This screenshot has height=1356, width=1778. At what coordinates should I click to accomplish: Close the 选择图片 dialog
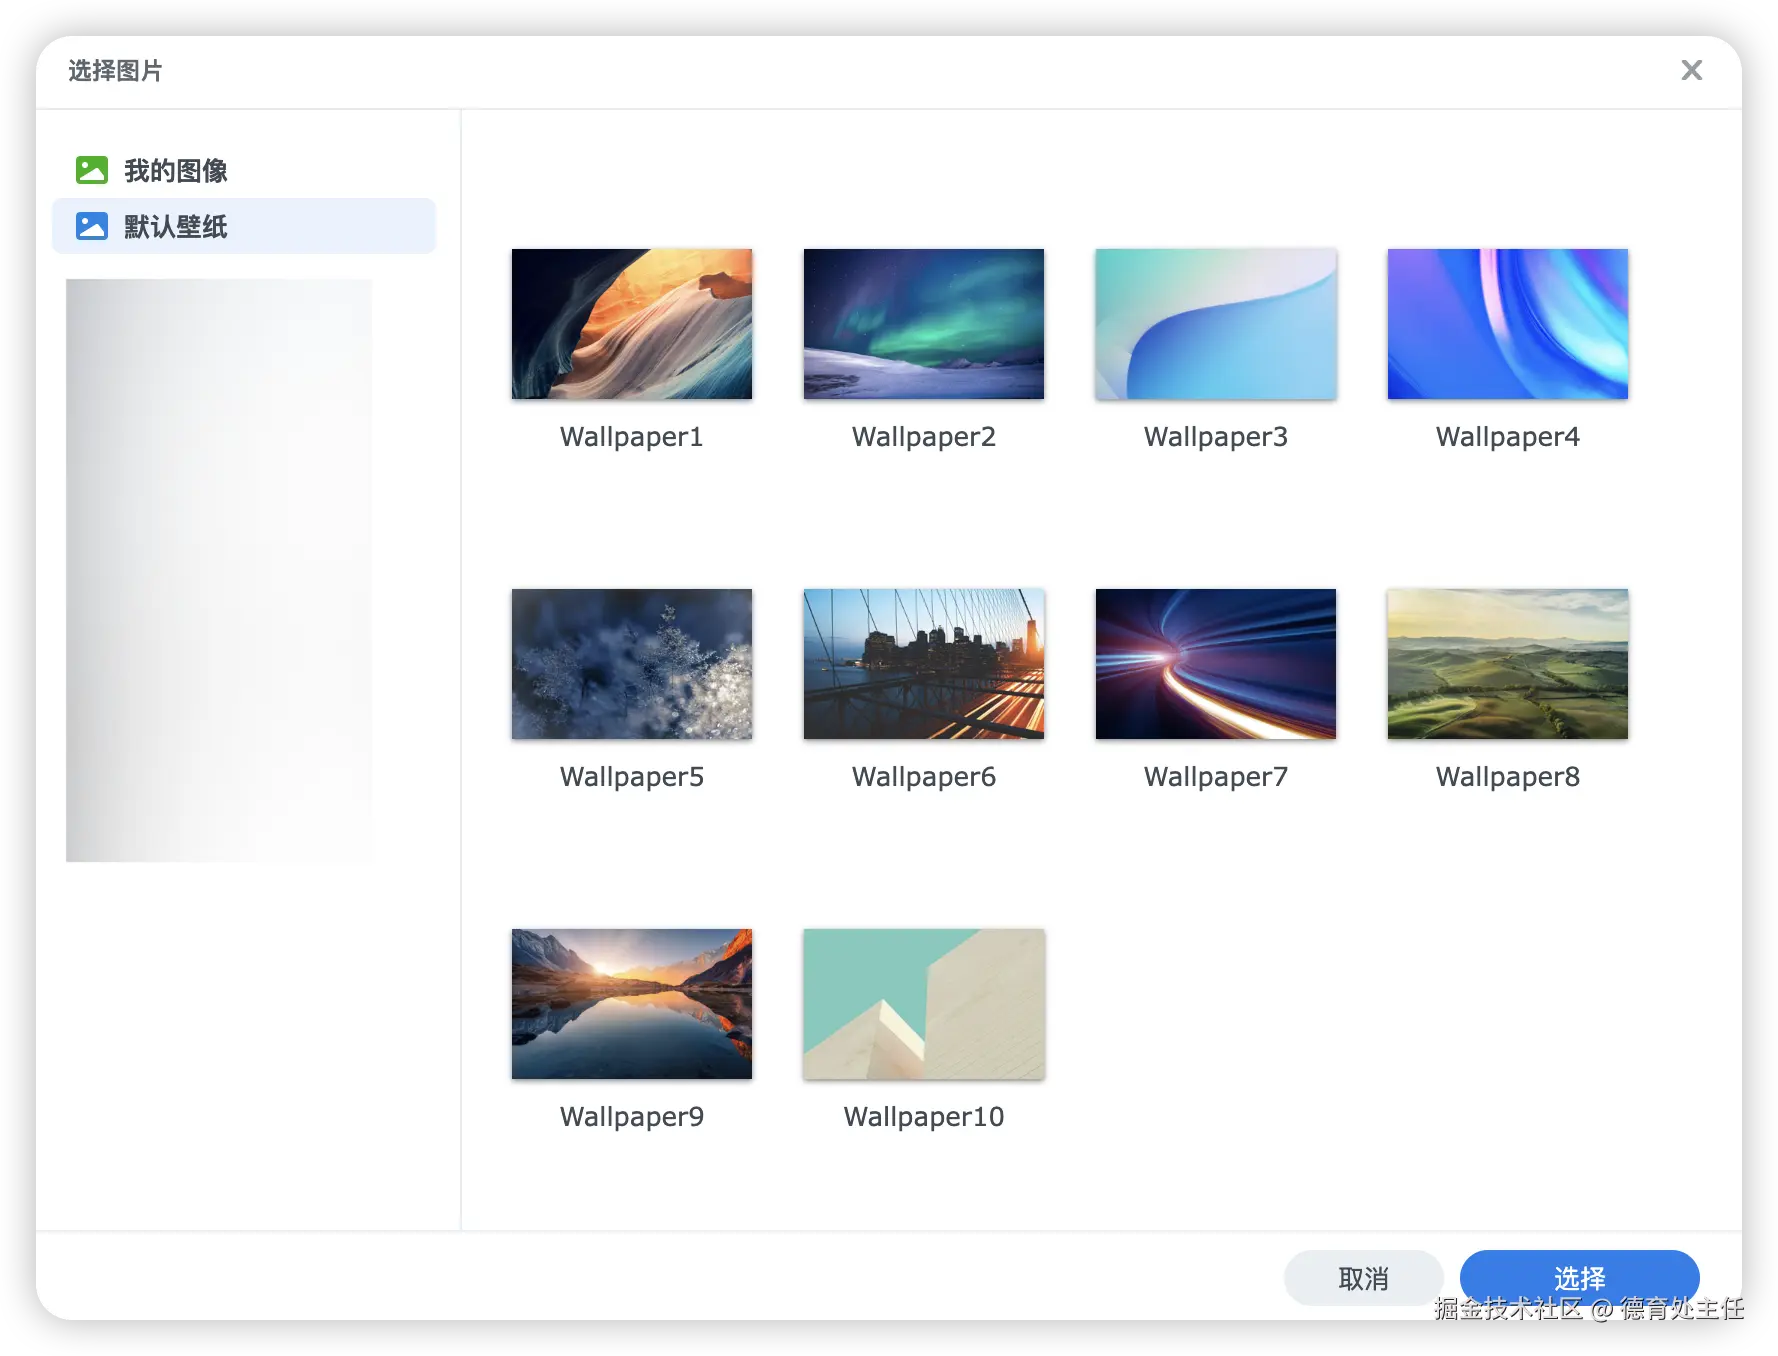[1691, 70]
